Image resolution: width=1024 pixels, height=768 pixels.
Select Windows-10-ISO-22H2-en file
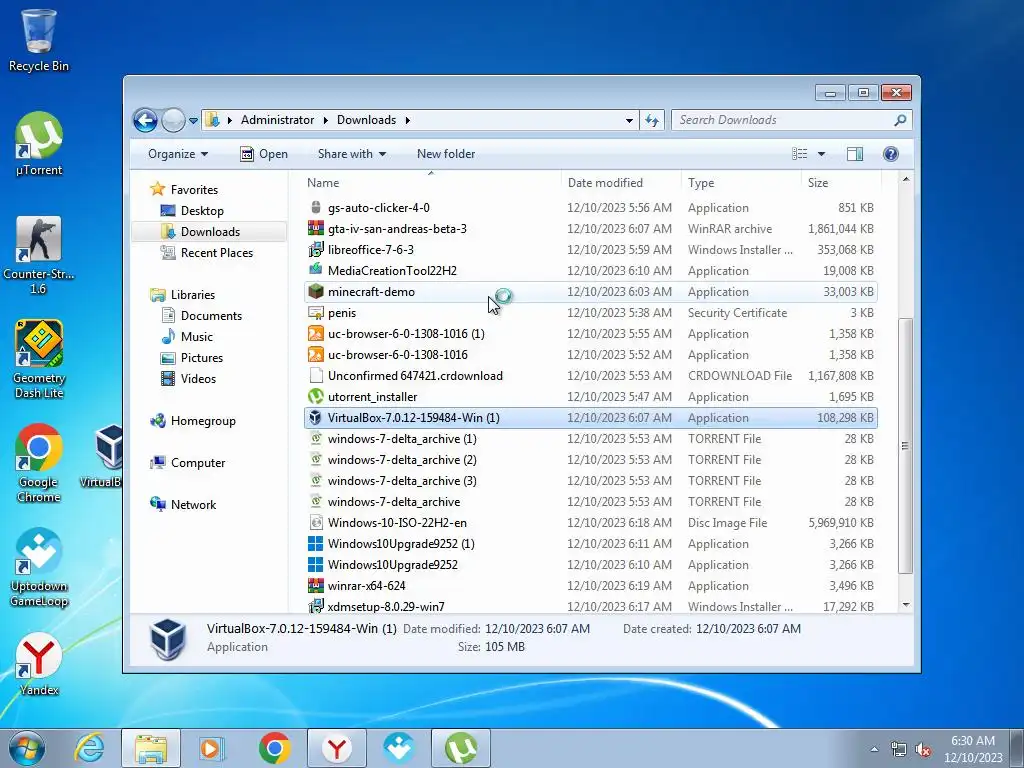590,522
